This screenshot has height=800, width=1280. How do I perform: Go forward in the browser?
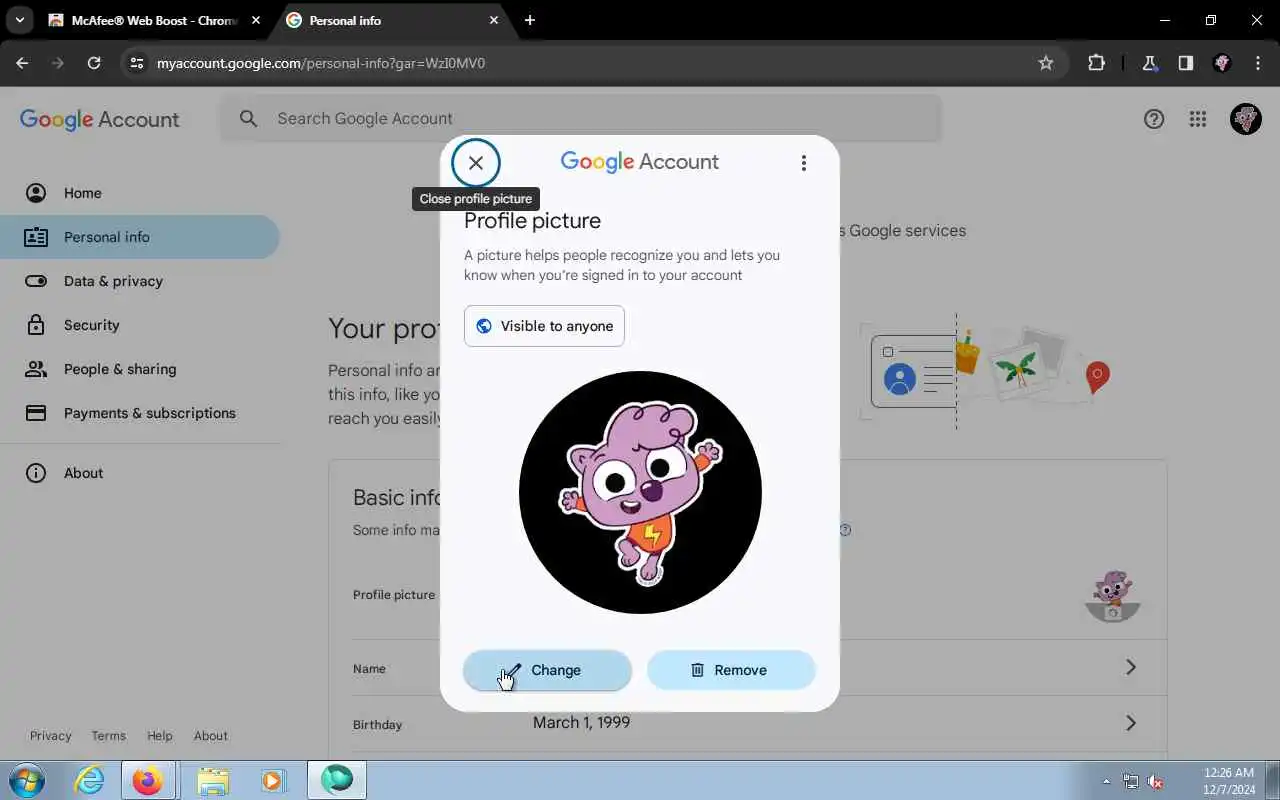click(58, 63)
